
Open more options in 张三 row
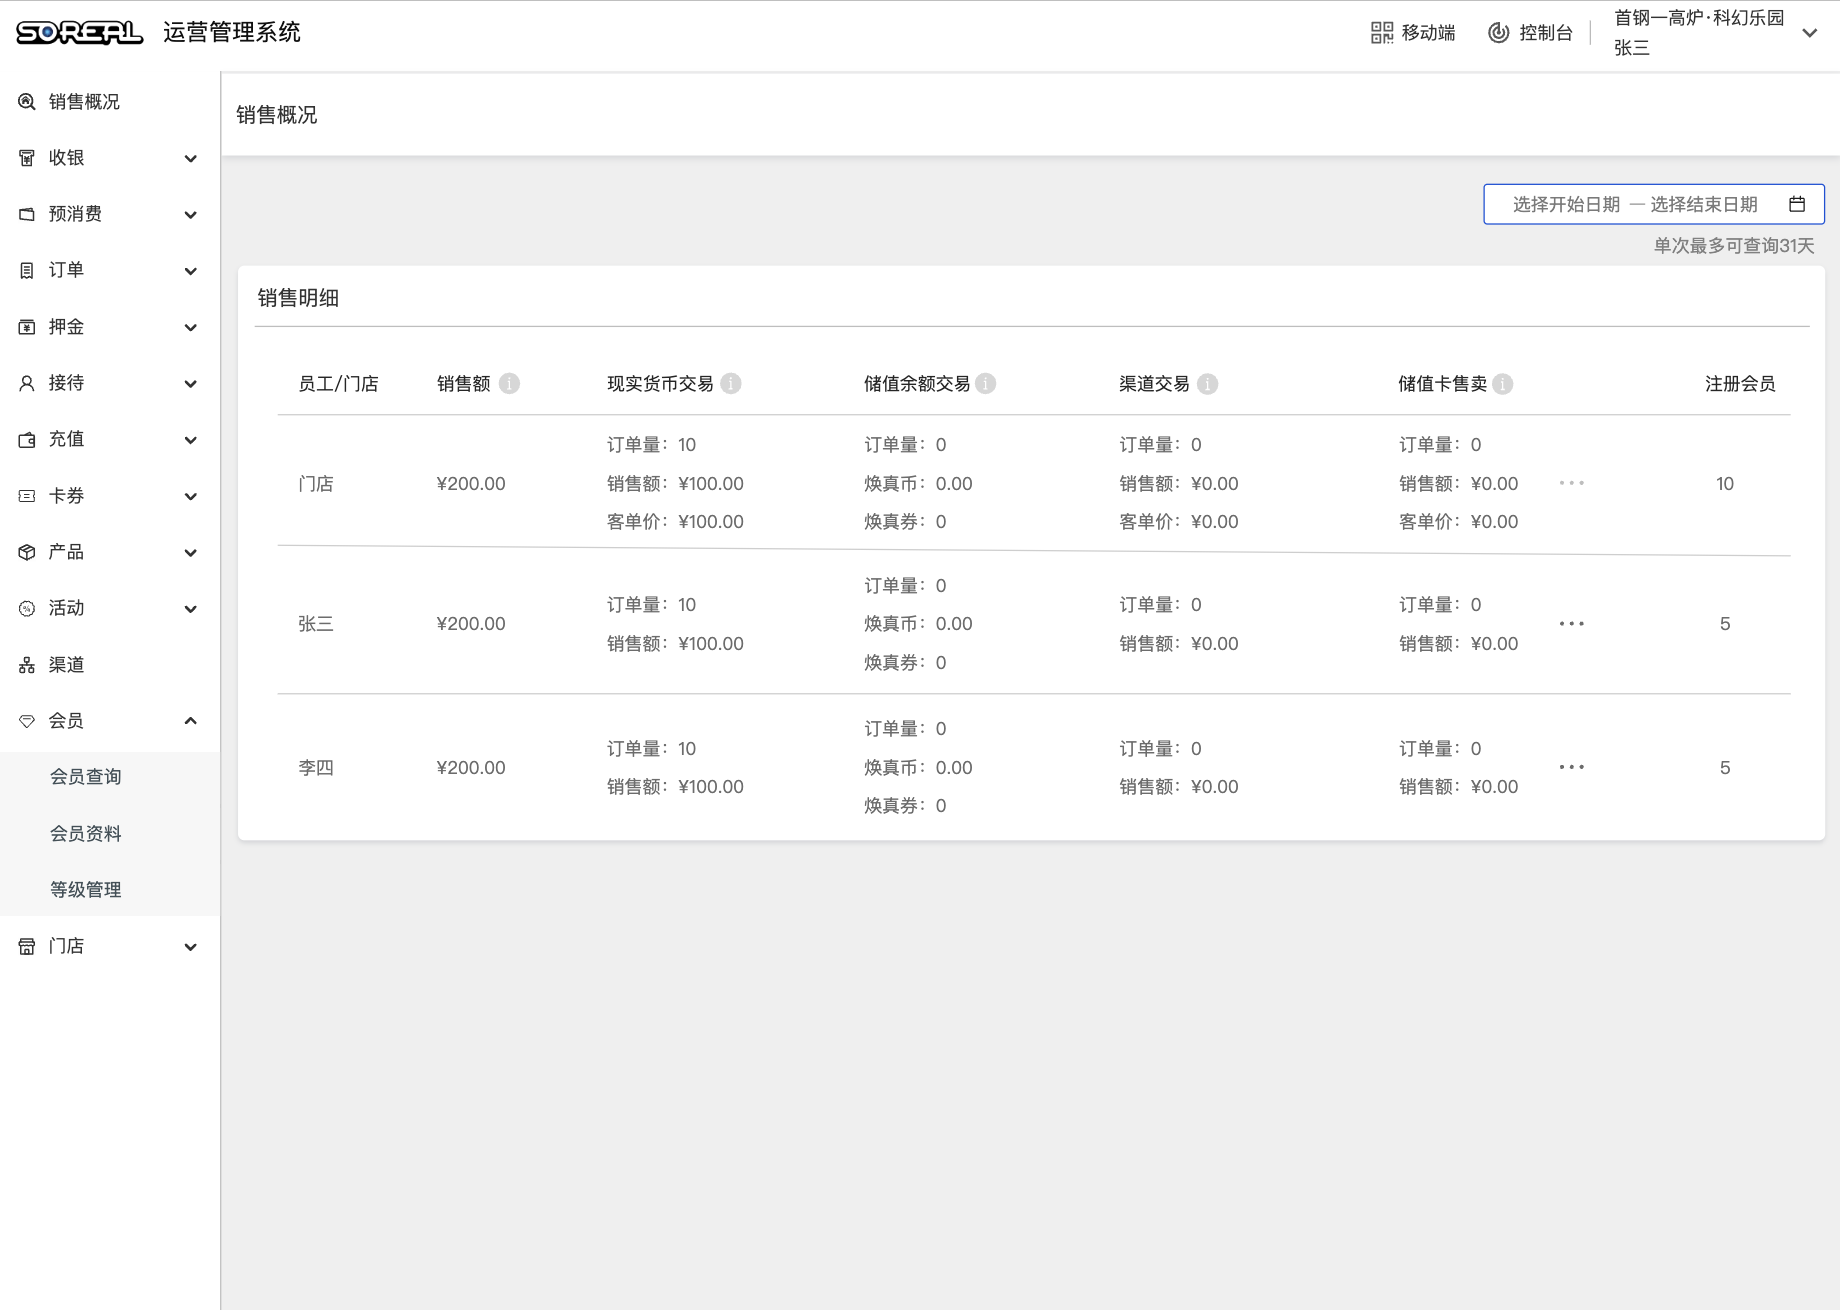tap(1572, 624)
